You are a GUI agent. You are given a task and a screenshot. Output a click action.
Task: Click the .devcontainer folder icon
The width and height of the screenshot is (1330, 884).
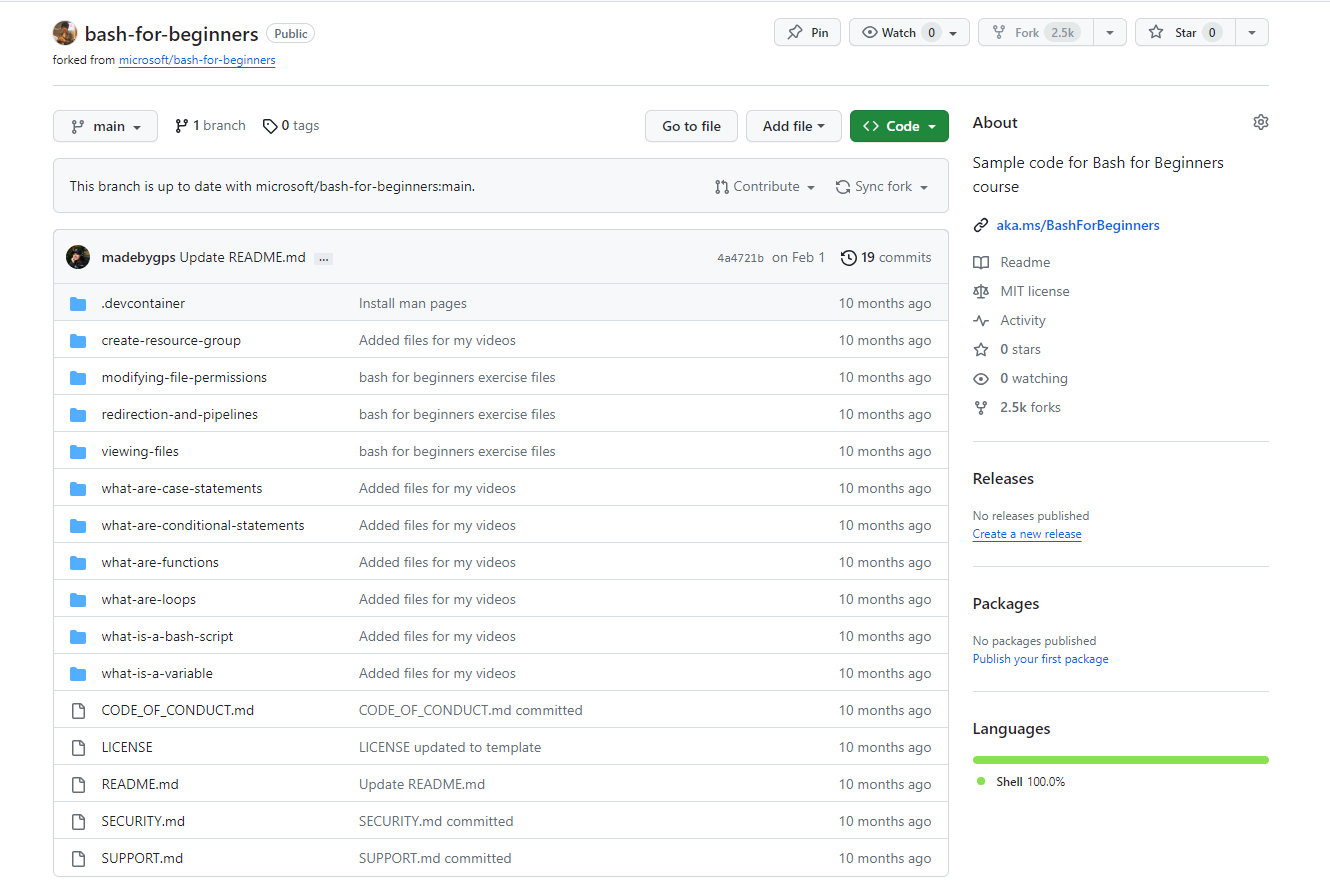tap(78, 303)
